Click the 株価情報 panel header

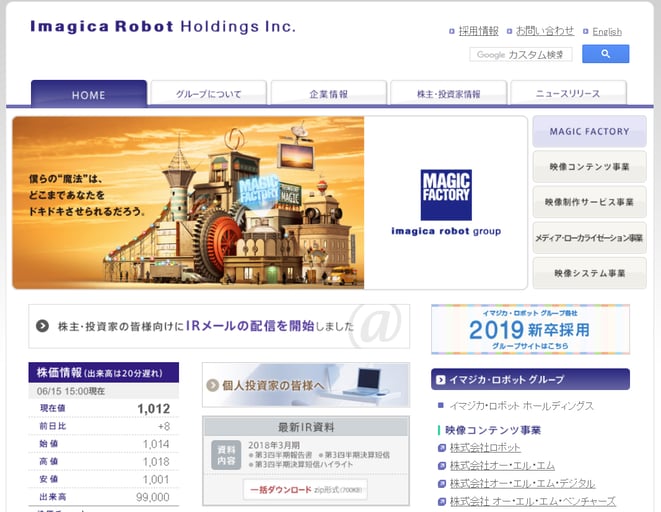click(x=104, y=373)
